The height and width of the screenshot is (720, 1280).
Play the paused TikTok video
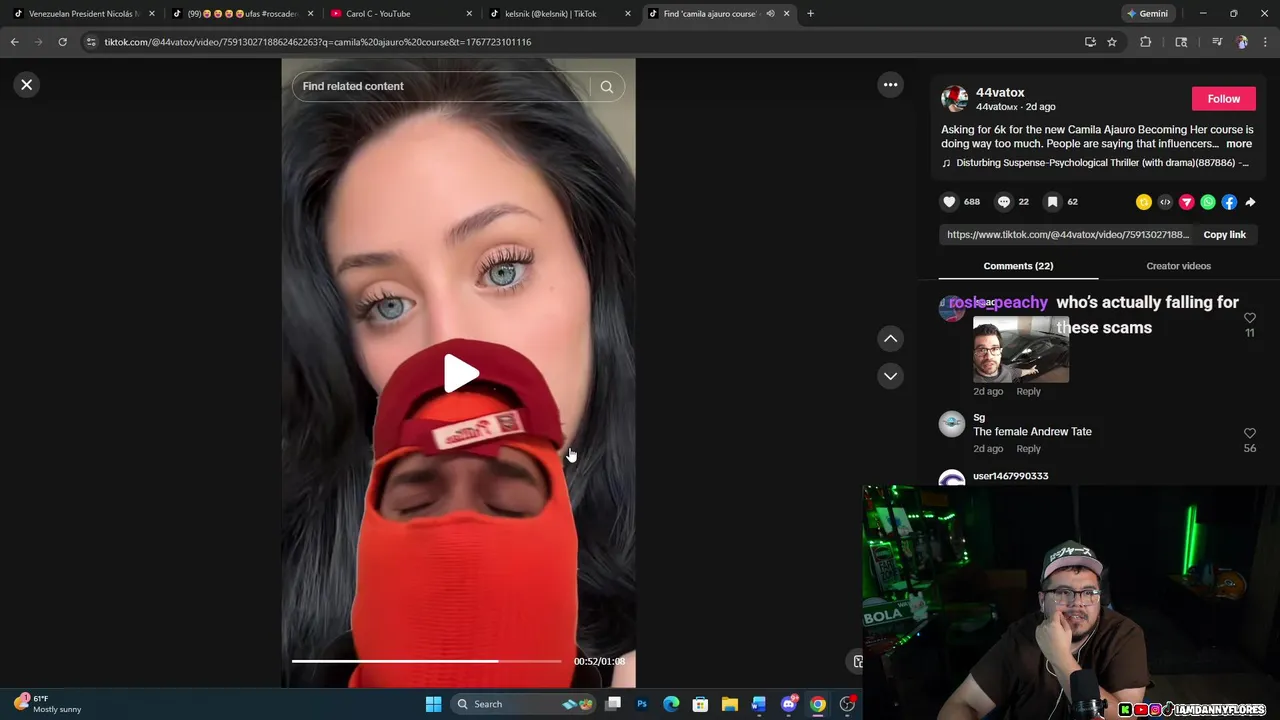461,373
